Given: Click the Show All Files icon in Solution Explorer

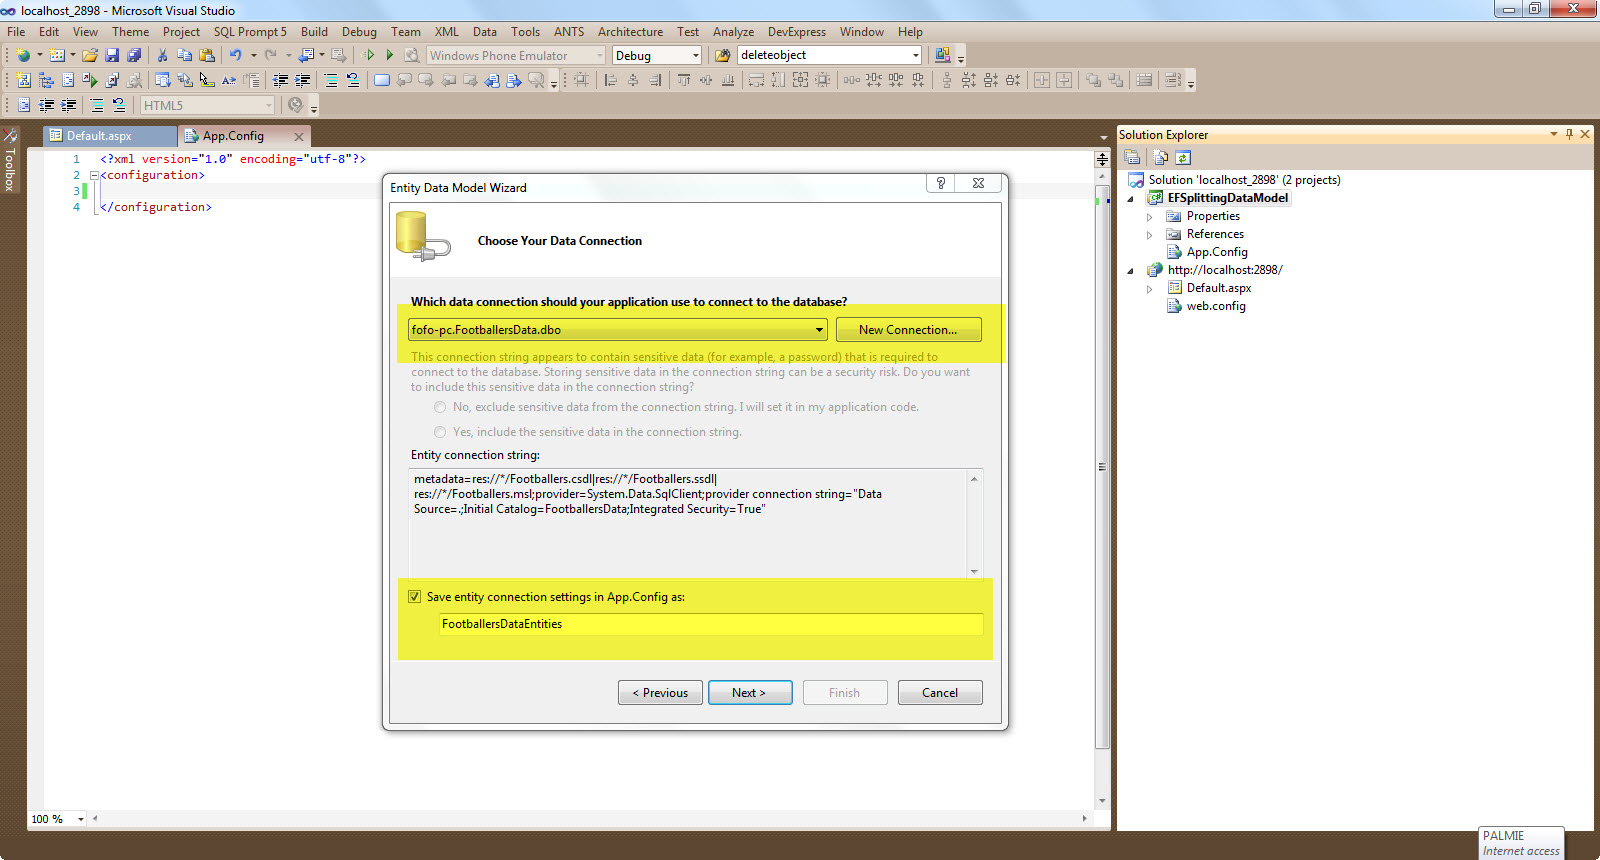Looking at the screenshot, I should [1160, 157].
